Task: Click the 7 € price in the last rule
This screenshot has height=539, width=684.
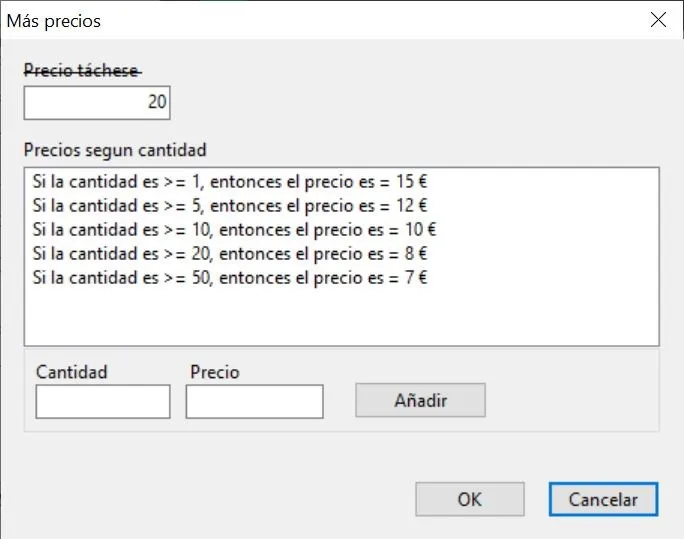Action: pos(416,277)
